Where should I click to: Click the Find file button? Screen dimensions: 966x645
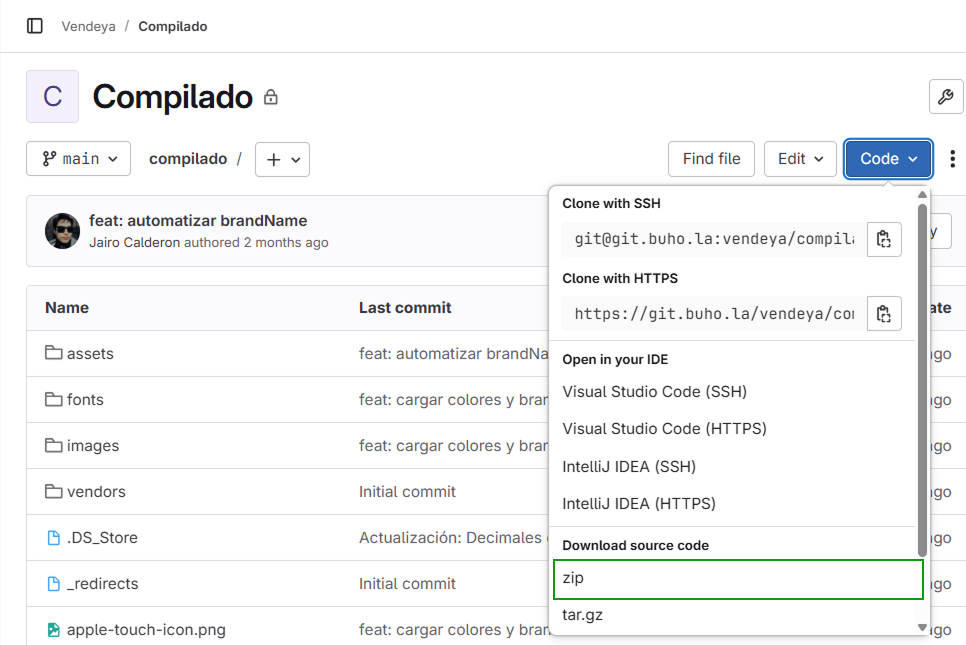tap(711, 159)
